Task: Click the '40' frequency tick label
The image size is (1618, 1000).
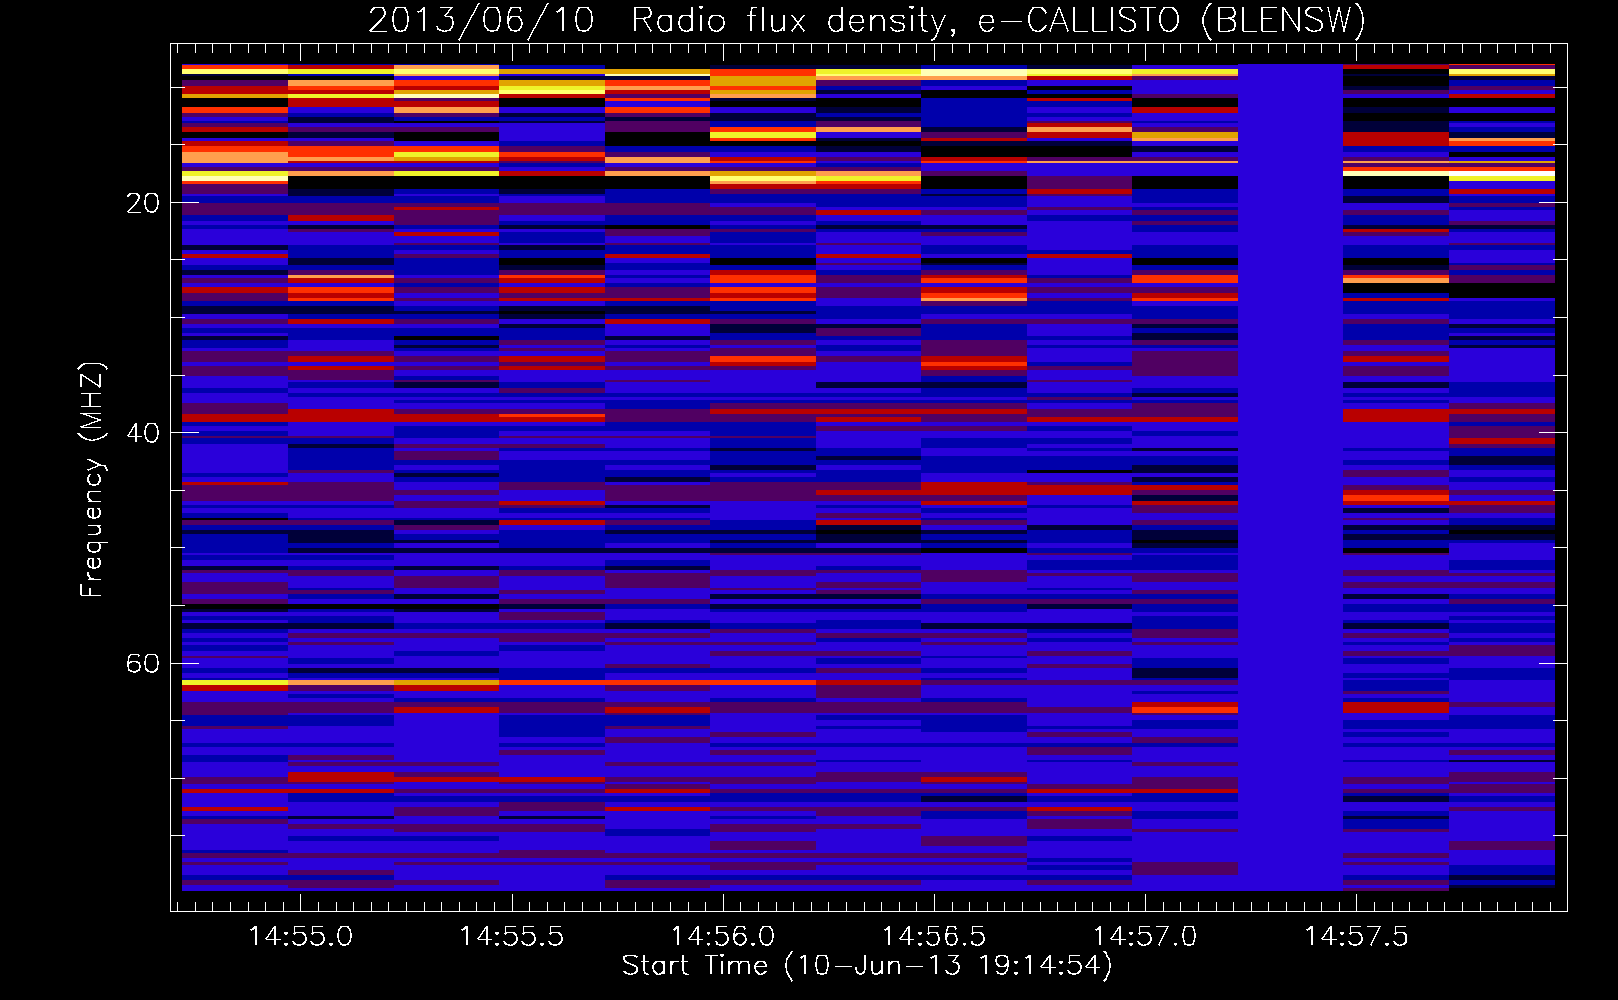Action: tap(143, 433)
